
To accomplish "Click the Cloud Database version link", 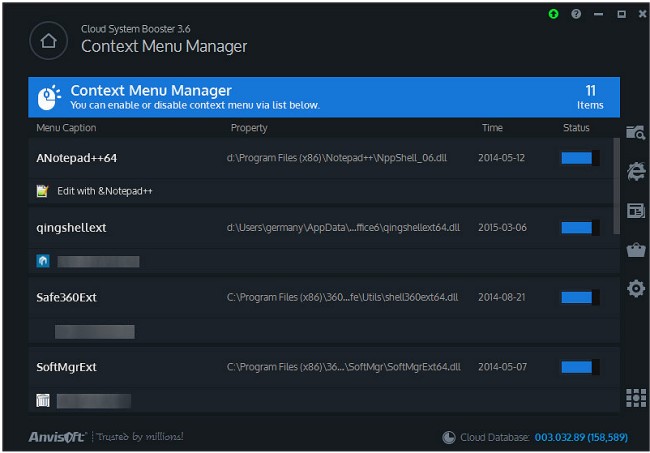I will pos(580,437).
